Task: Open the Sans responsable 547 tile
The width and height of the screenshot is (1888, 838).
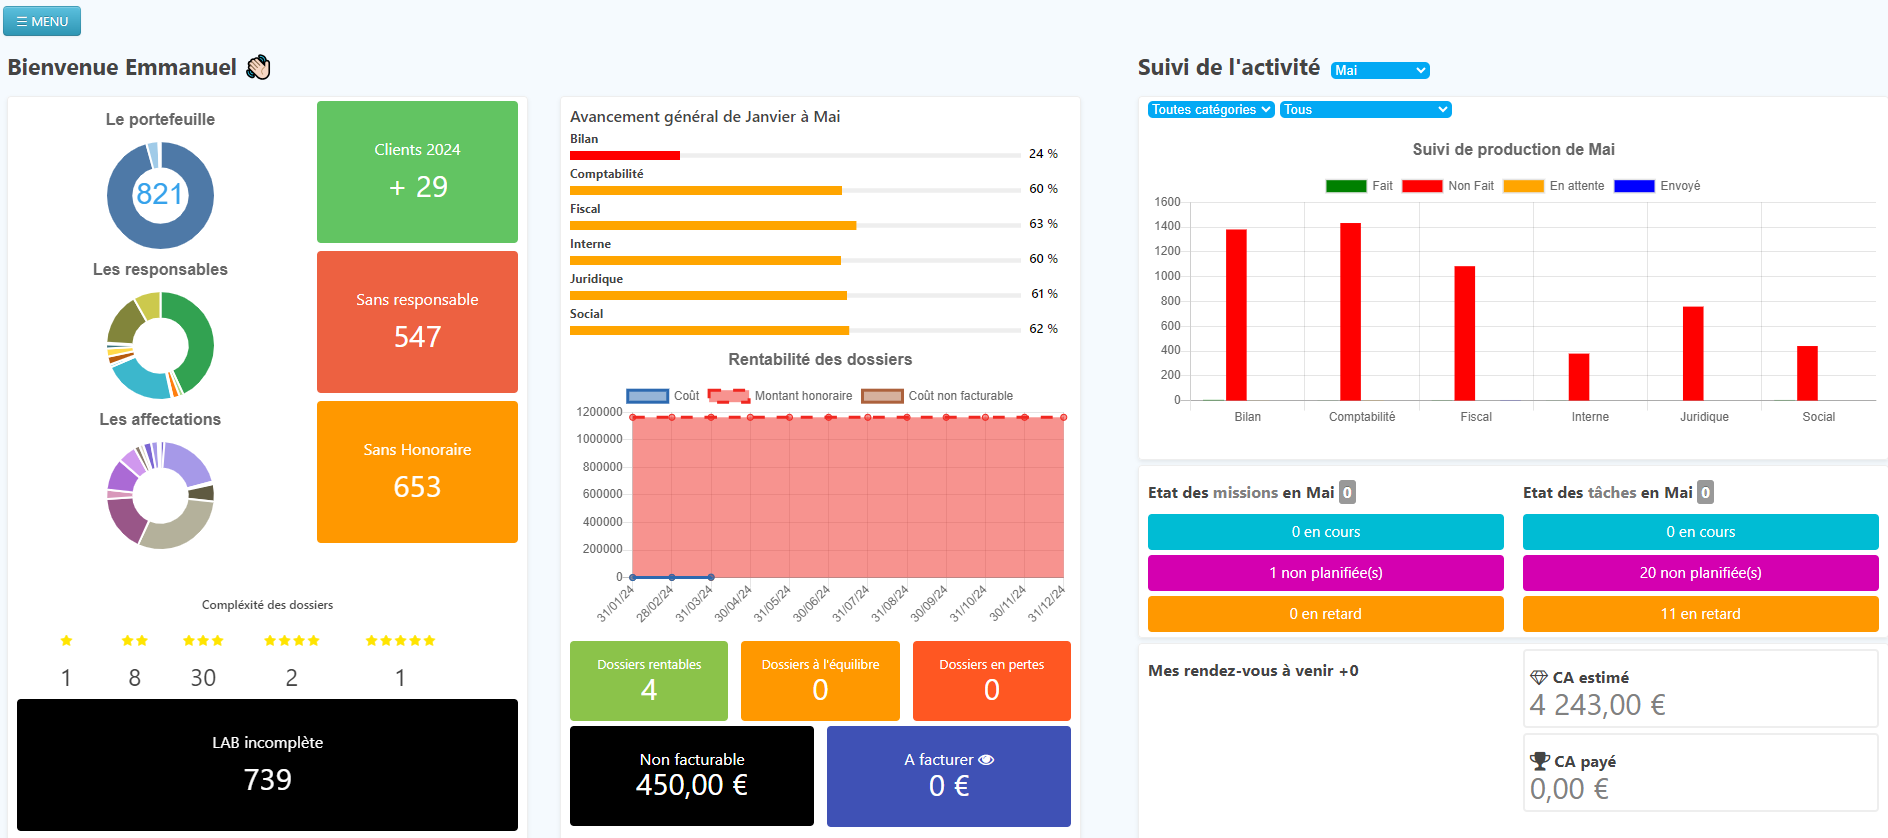Action: 417,321
